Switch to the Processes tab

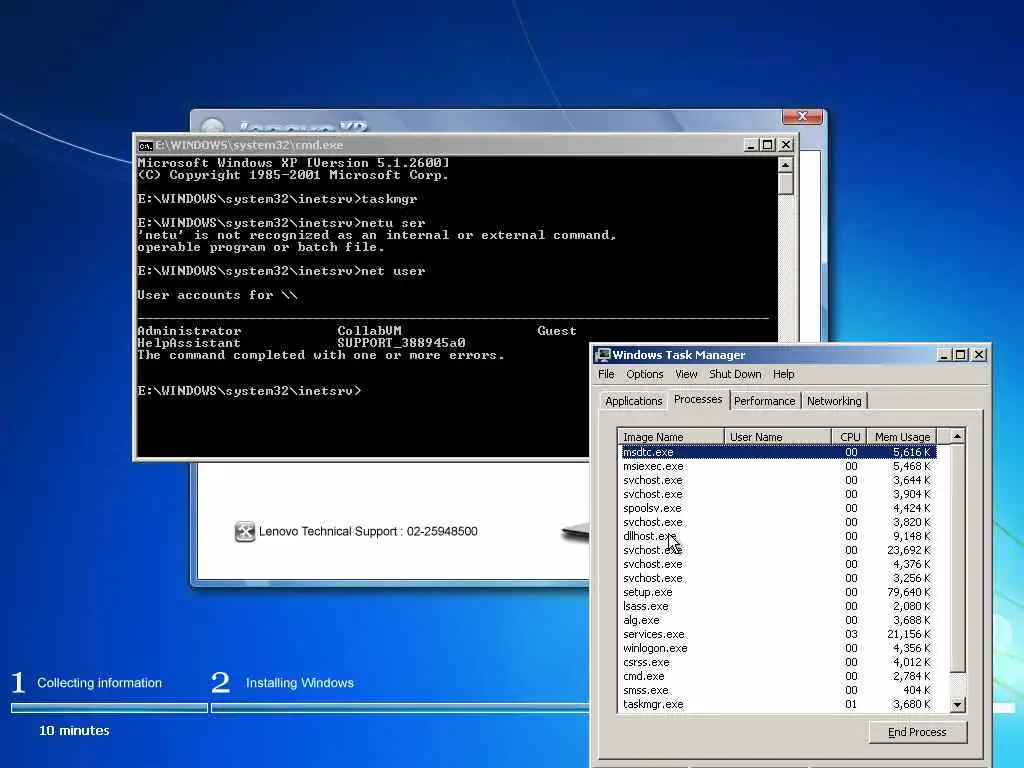tap(698, 399)
